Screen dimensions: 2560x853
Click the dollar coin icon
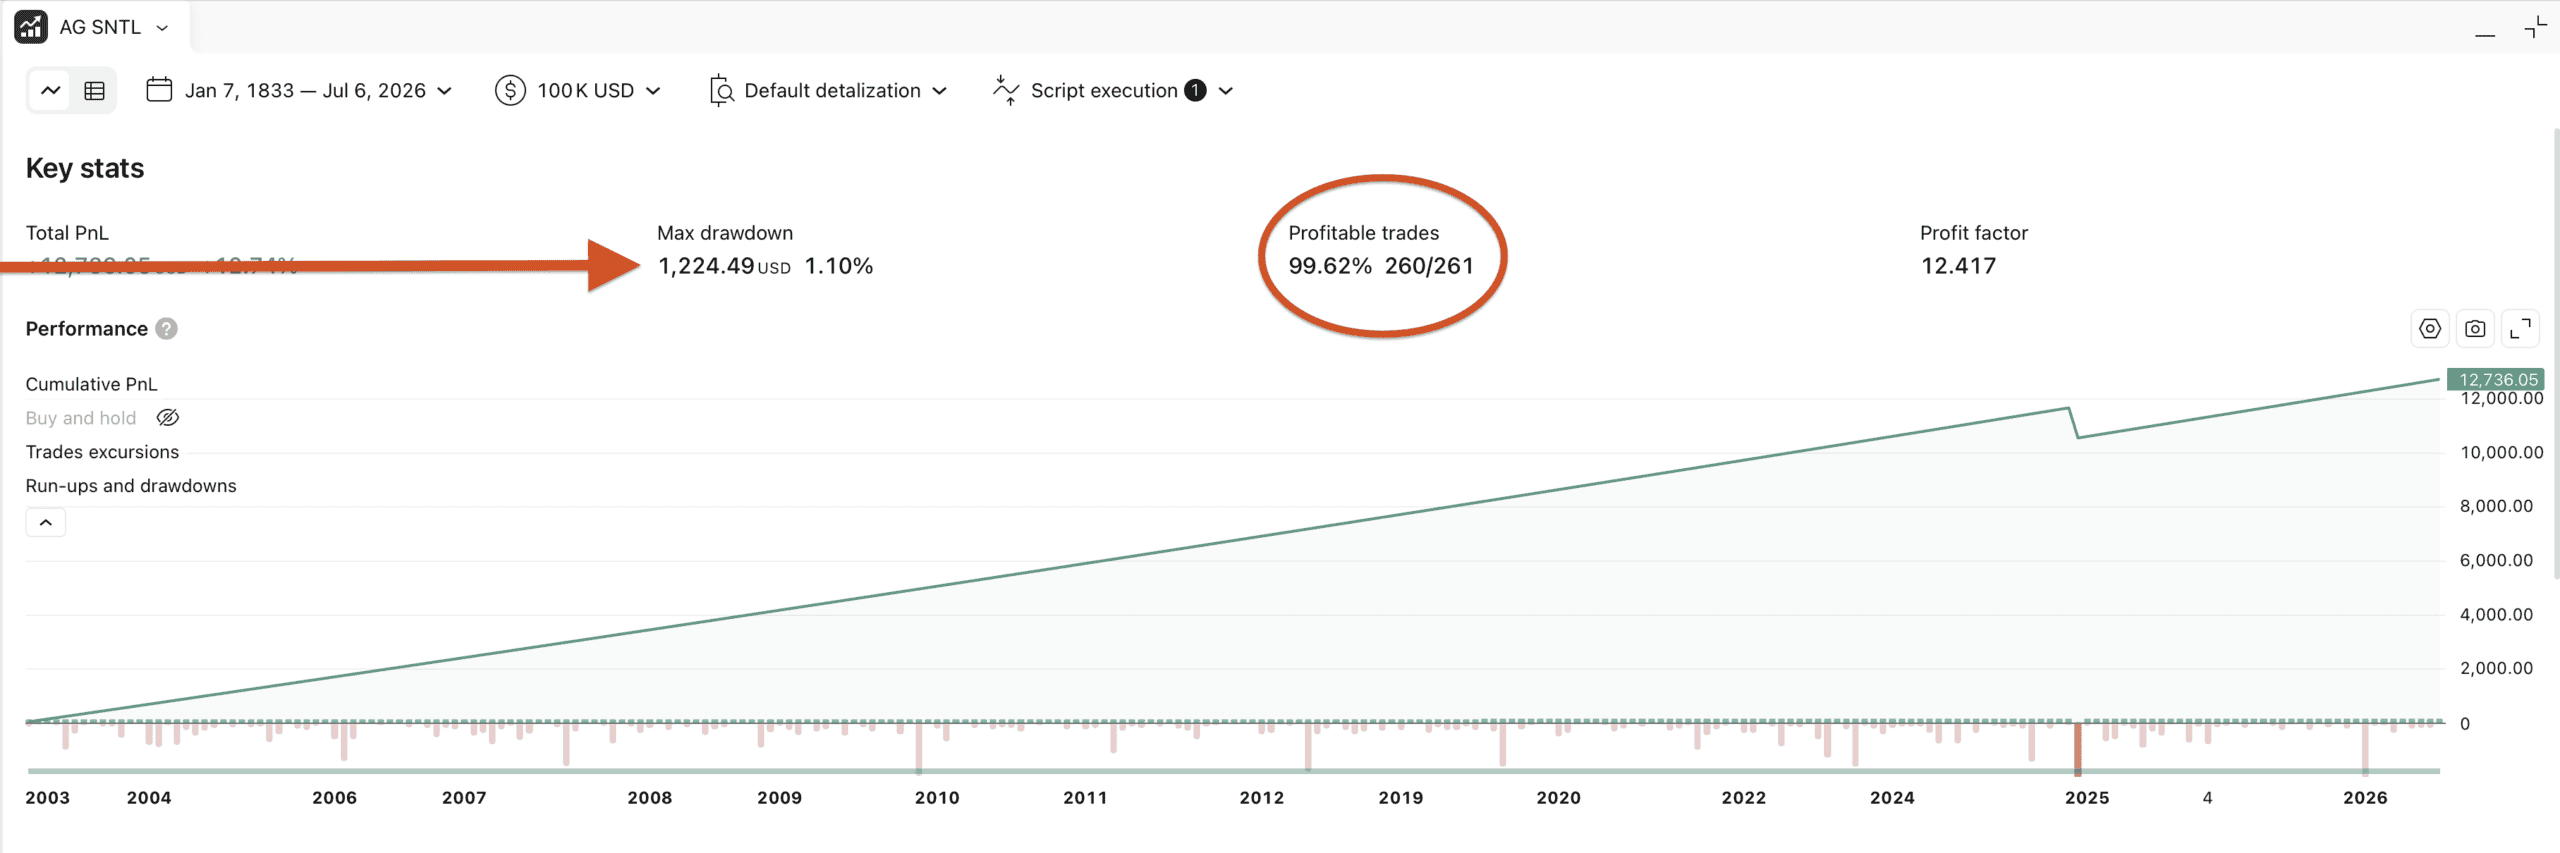tap(510, 91)
